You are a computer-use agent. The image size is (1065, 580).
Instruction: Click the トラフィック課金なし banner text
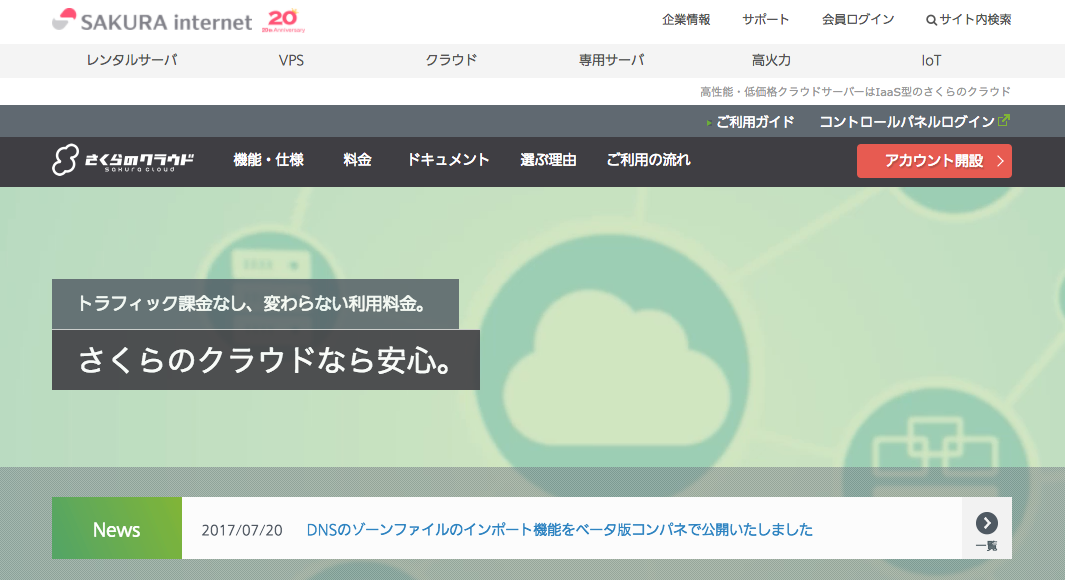click(x=255, y=304)
